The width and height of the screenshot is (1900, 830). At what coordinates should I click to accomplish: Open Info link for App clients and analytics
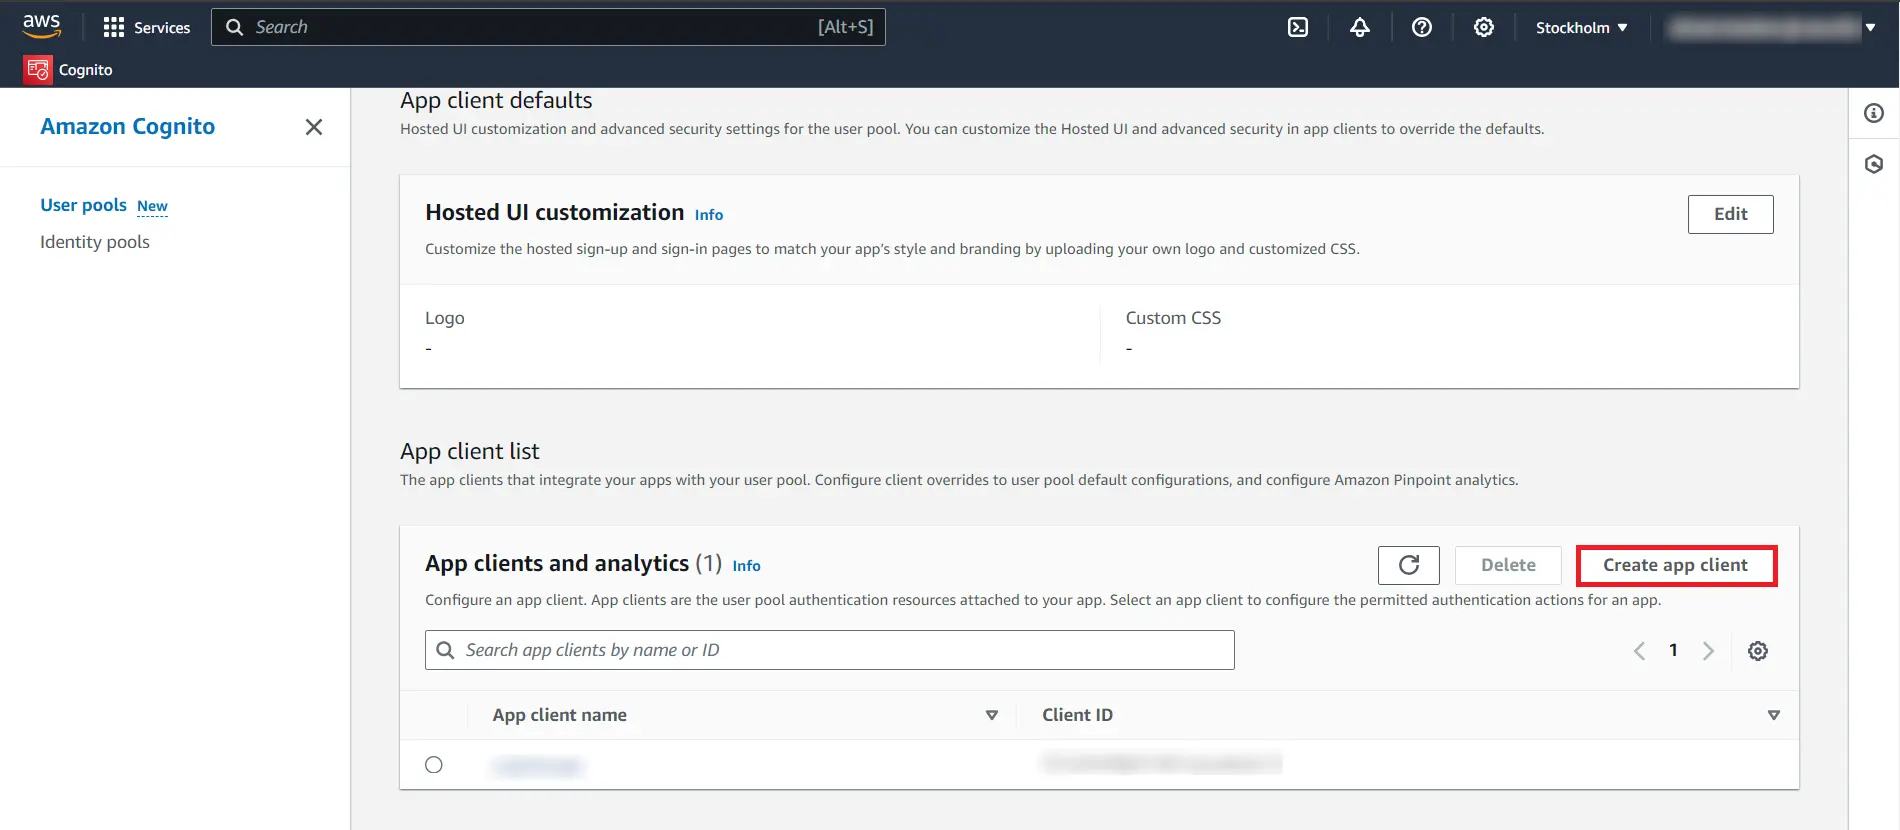(746, 566)
